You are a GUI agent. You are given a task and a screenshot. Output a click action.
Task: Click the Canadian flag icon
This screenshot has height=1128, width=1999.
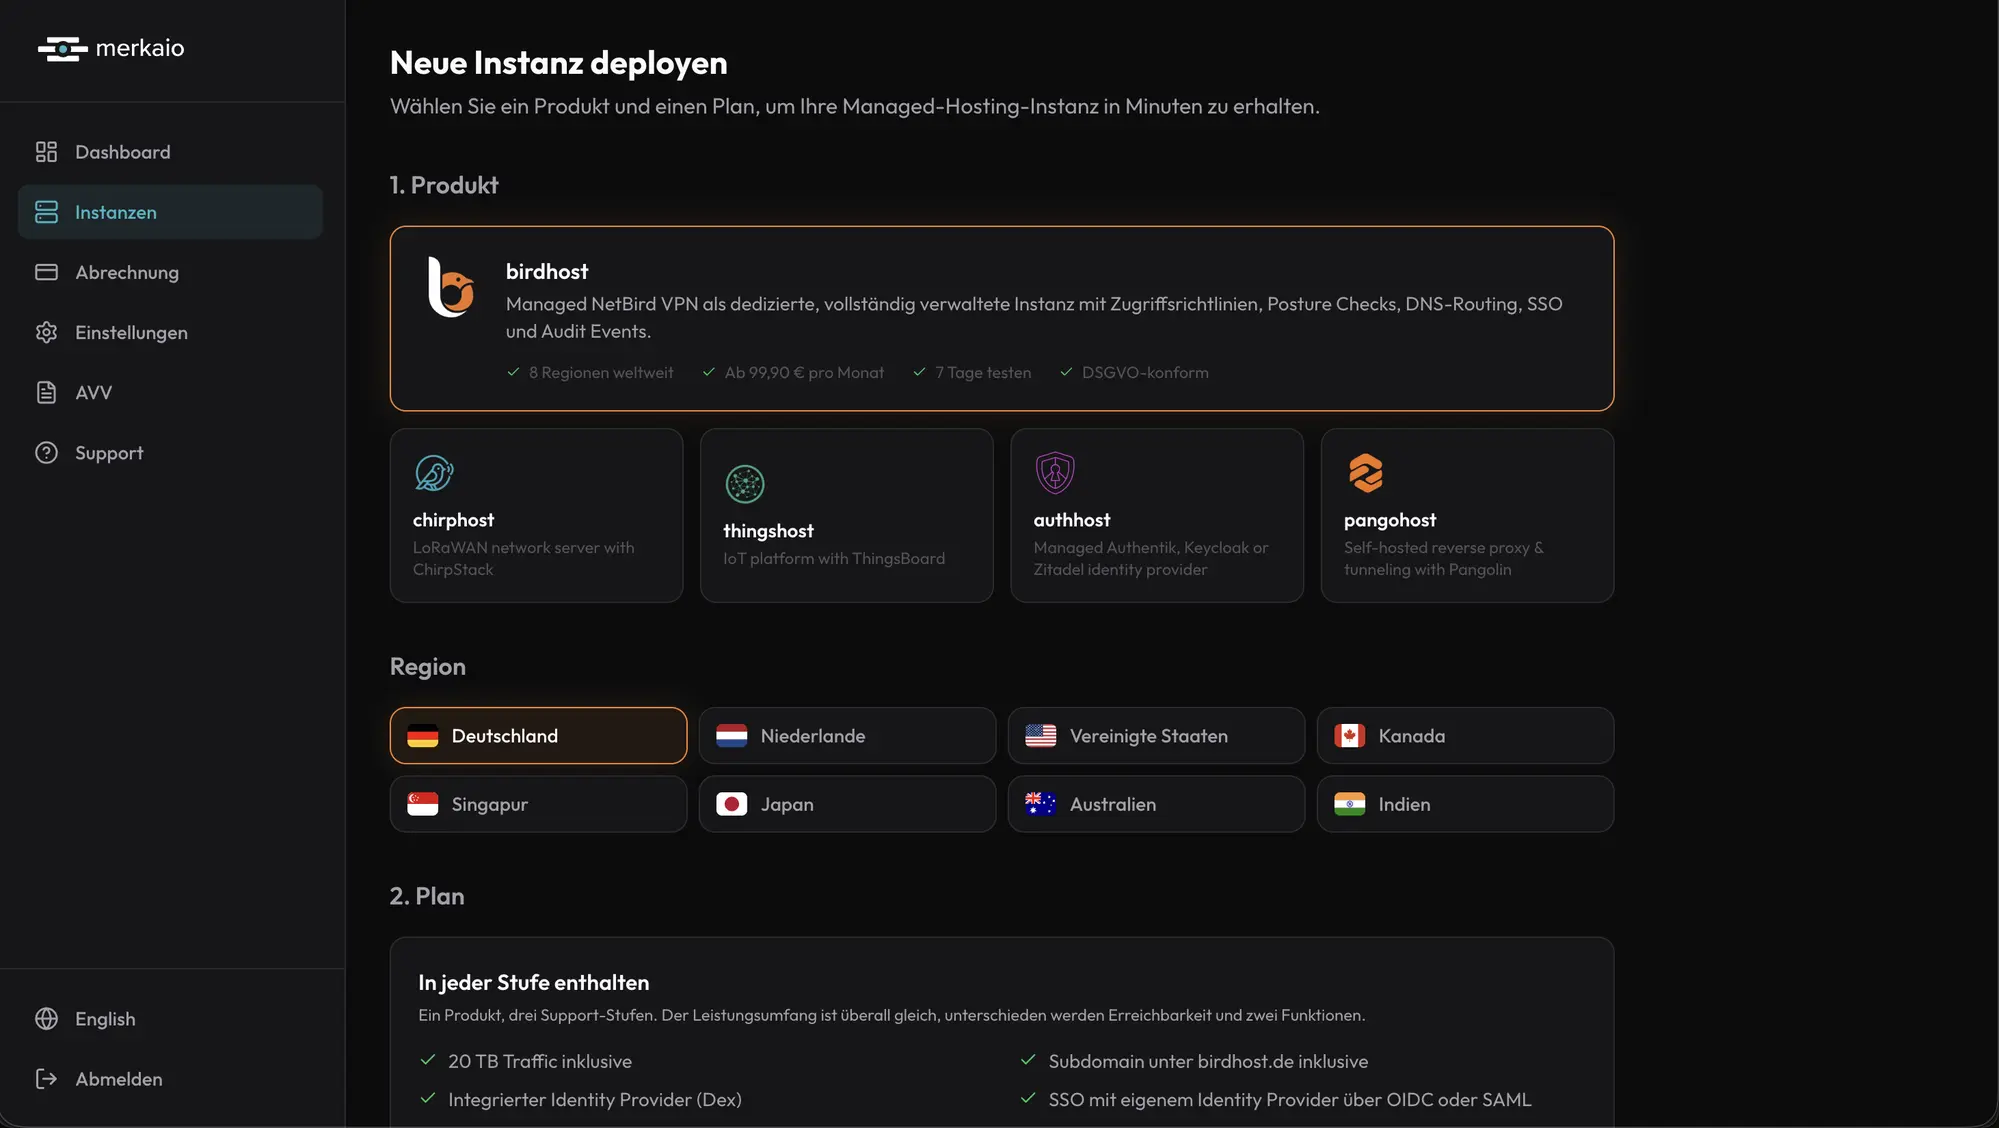pyautogui.click(x=1350, y=736)
